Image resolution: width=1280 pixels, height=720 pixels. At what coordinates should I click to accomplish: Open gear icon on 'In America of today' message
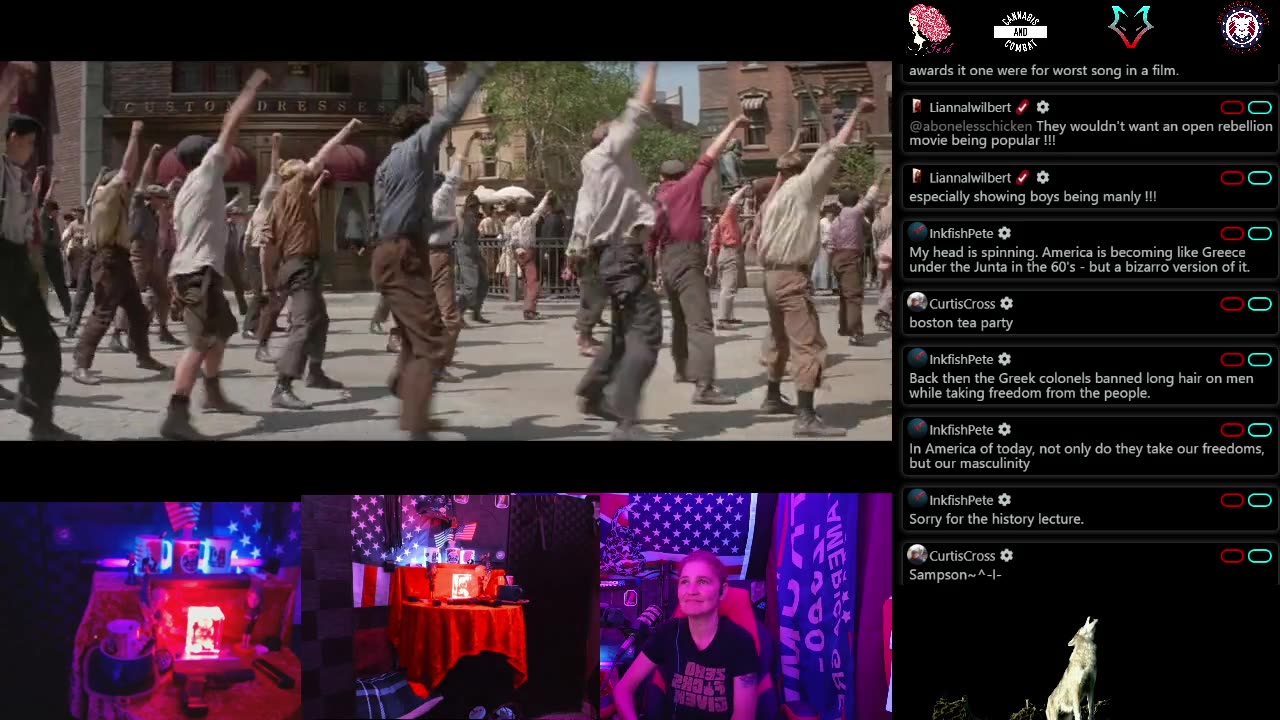(1004, 429)
